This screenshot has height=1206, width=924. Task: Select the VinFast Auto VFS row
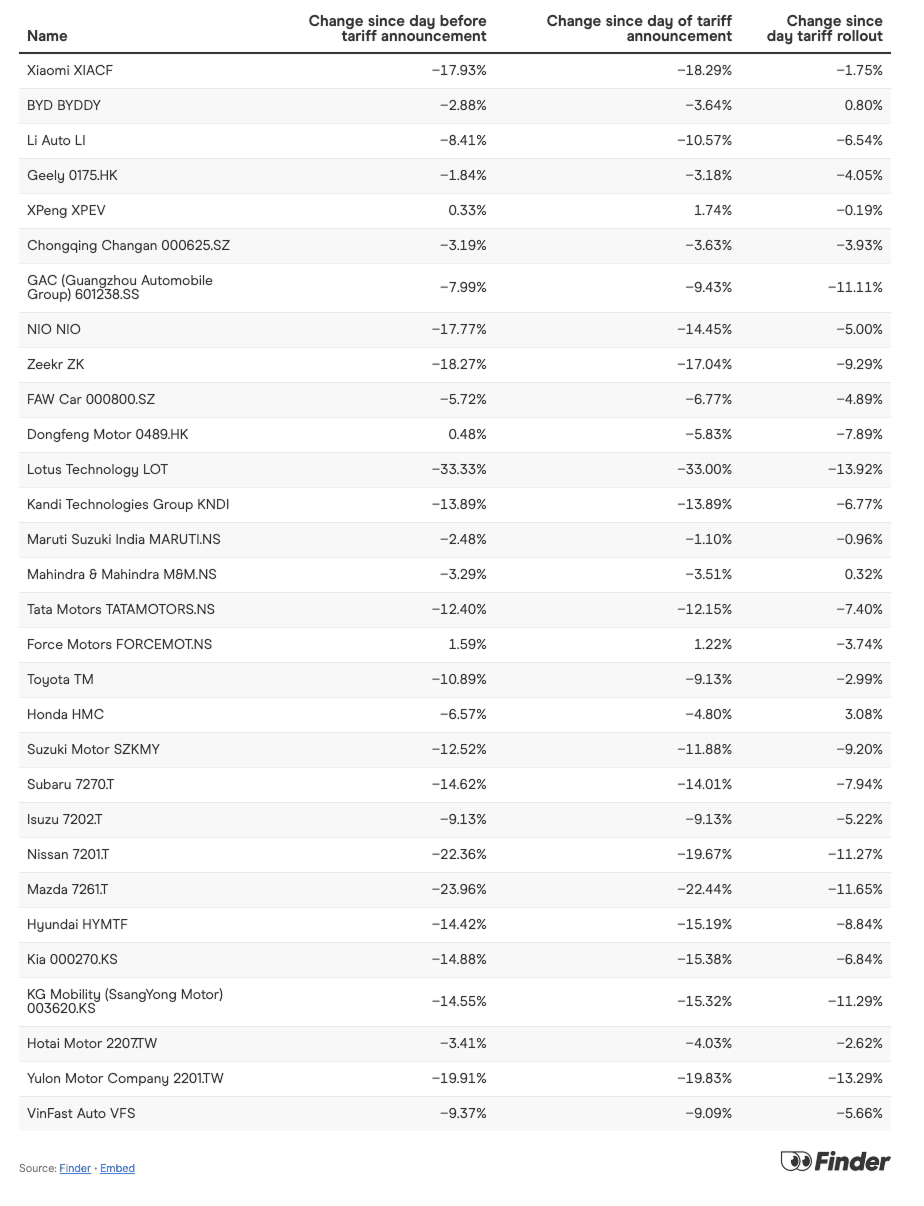click(81, 1113)
